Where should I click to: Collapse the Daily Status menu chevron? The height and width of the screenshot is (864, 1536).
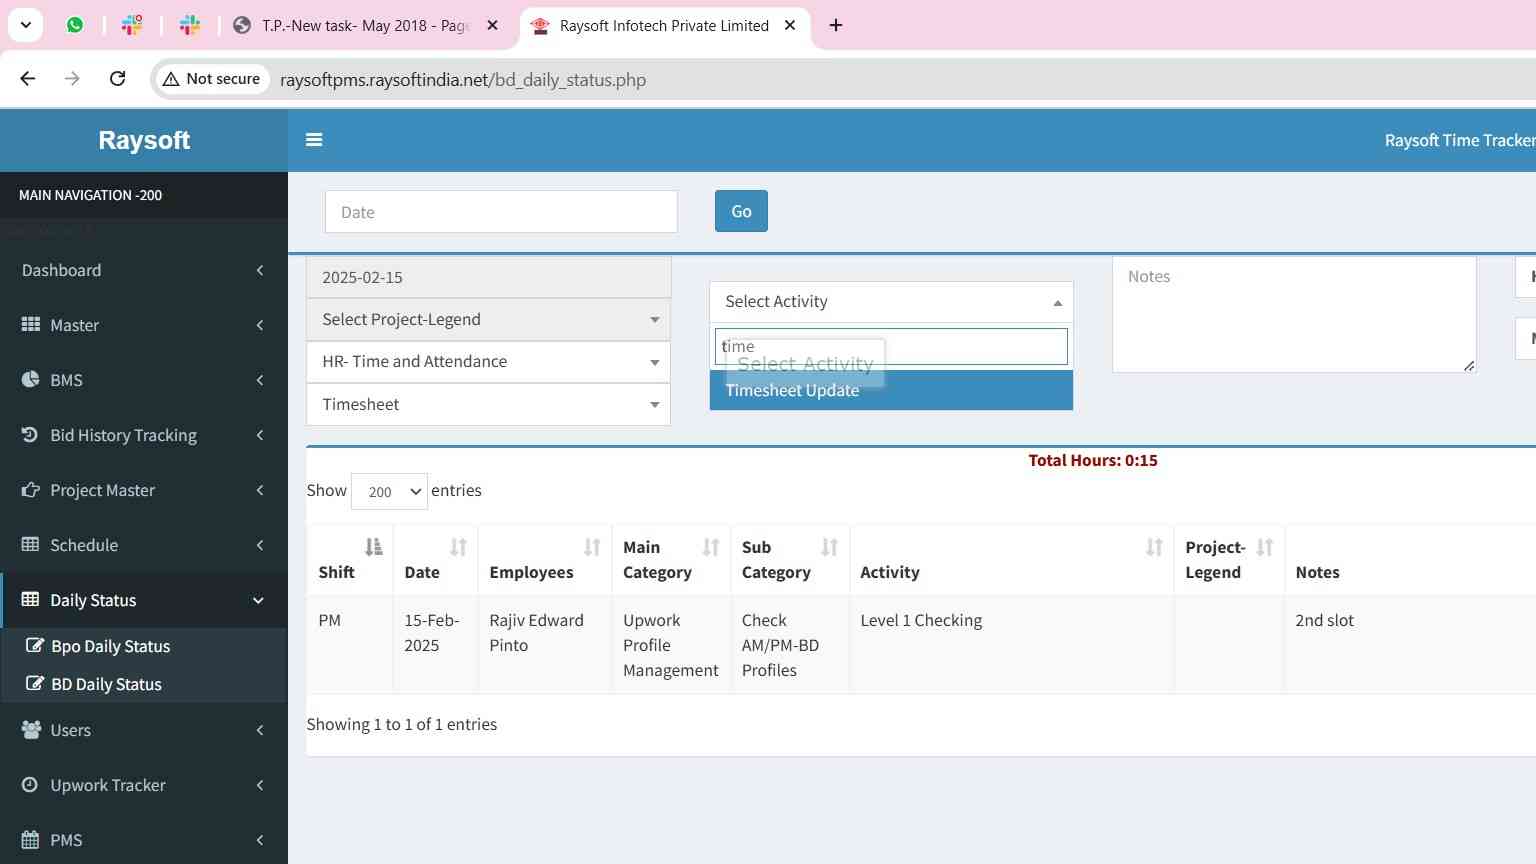[x=258, y=600]
